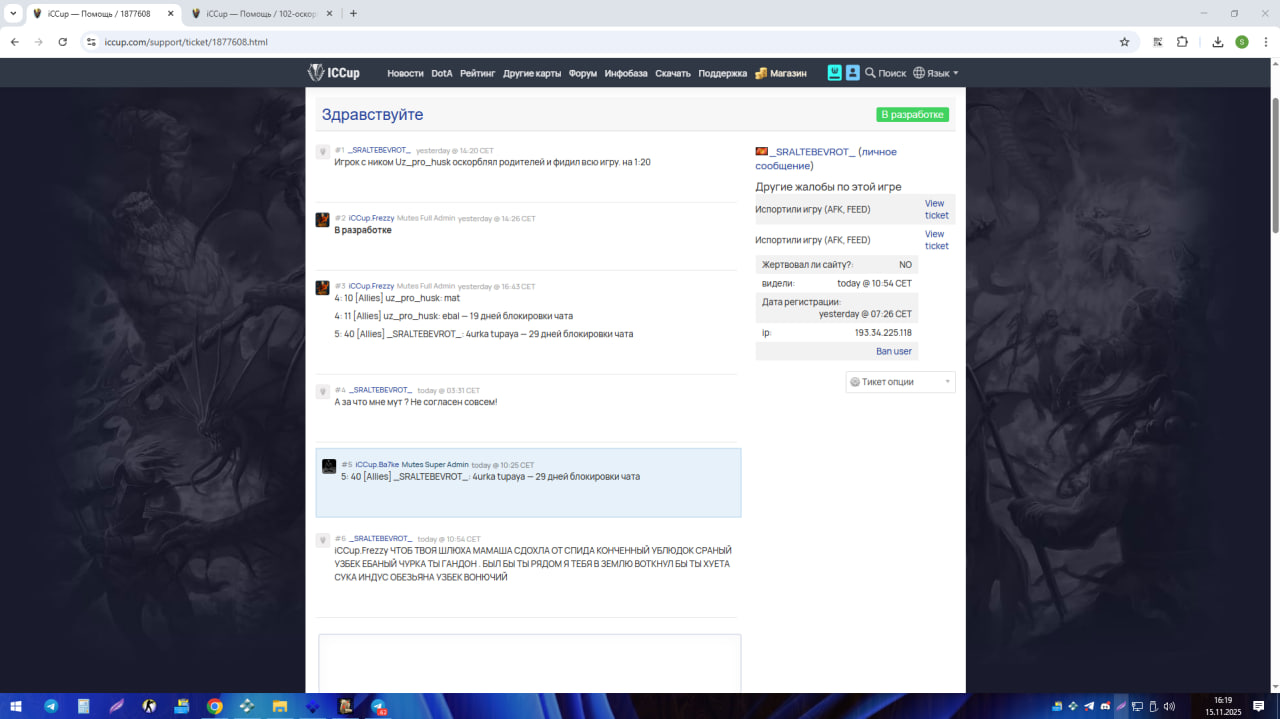This screenshot has width=1280, height=719.
Task: Open the blue user profile icon
Action: (852, 73)
